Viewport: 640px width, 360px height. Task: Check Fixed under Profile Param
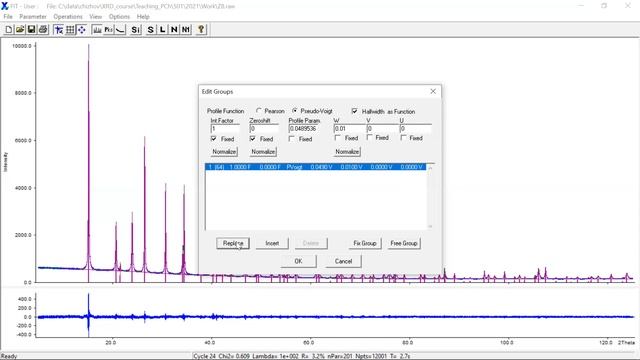[x=291, y=139]
